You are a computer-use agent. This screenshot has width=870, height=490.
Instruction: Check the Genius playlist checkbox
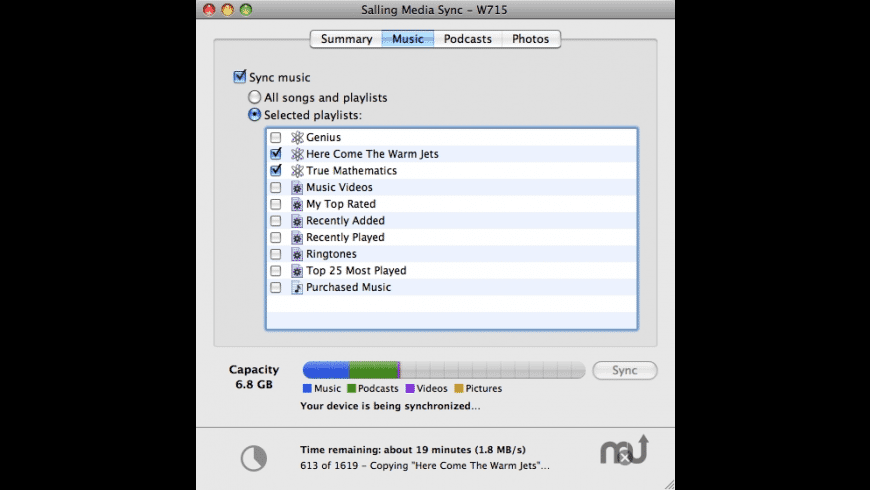276,137
